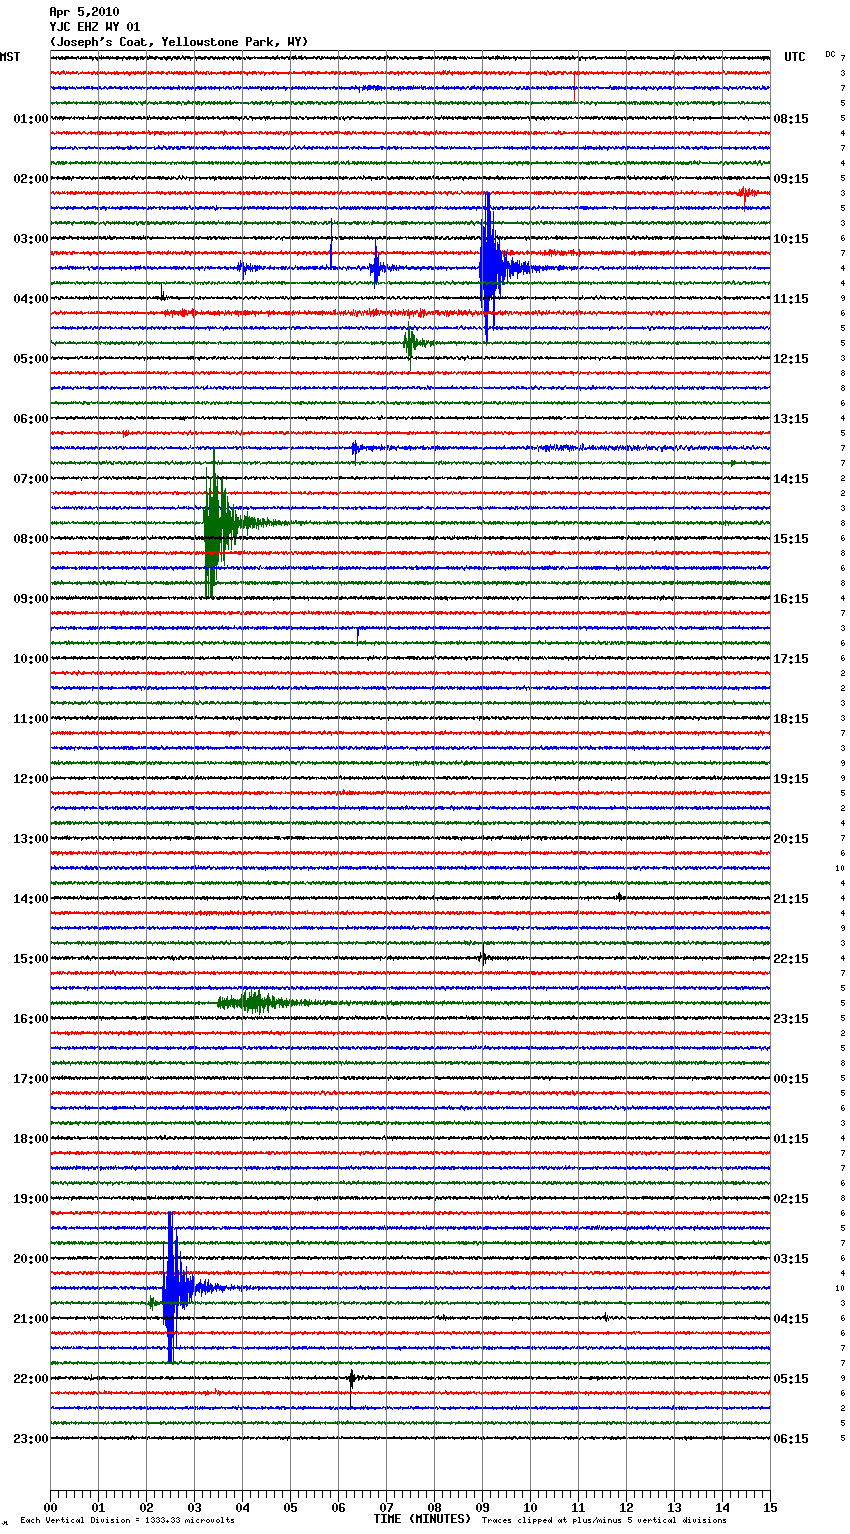
Task: Click the DC column header at top right
Action: pyautogui.click(x=830, y=54)
